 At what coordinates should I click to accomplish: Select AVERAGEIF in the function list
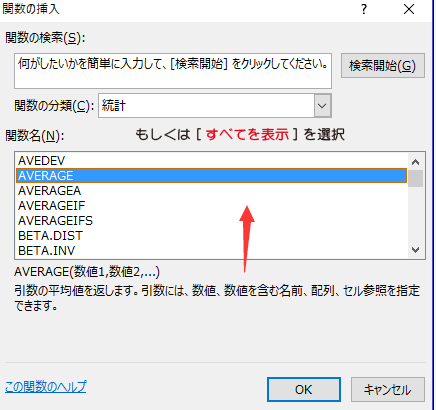point(212,206)
